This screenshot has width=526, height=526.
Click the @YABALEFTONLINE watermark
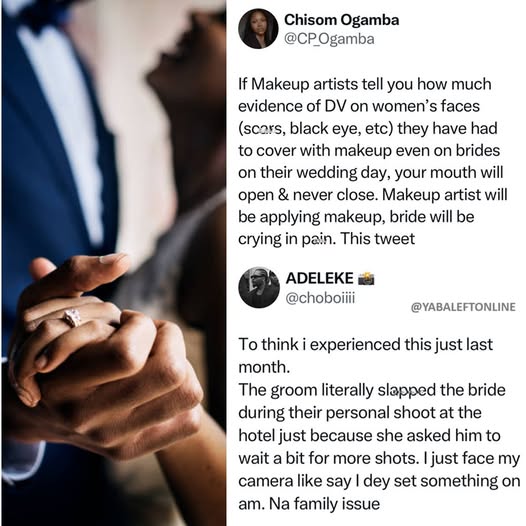pos(463,307)
